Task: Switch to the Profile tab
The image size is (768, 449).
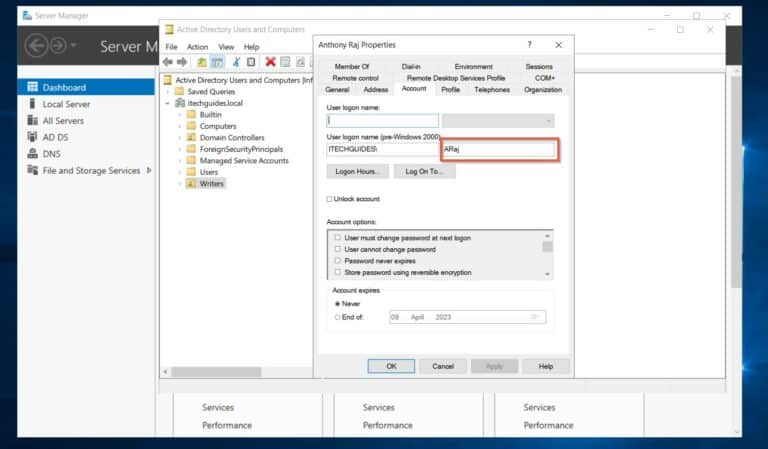Action: (x=450, y=90)
